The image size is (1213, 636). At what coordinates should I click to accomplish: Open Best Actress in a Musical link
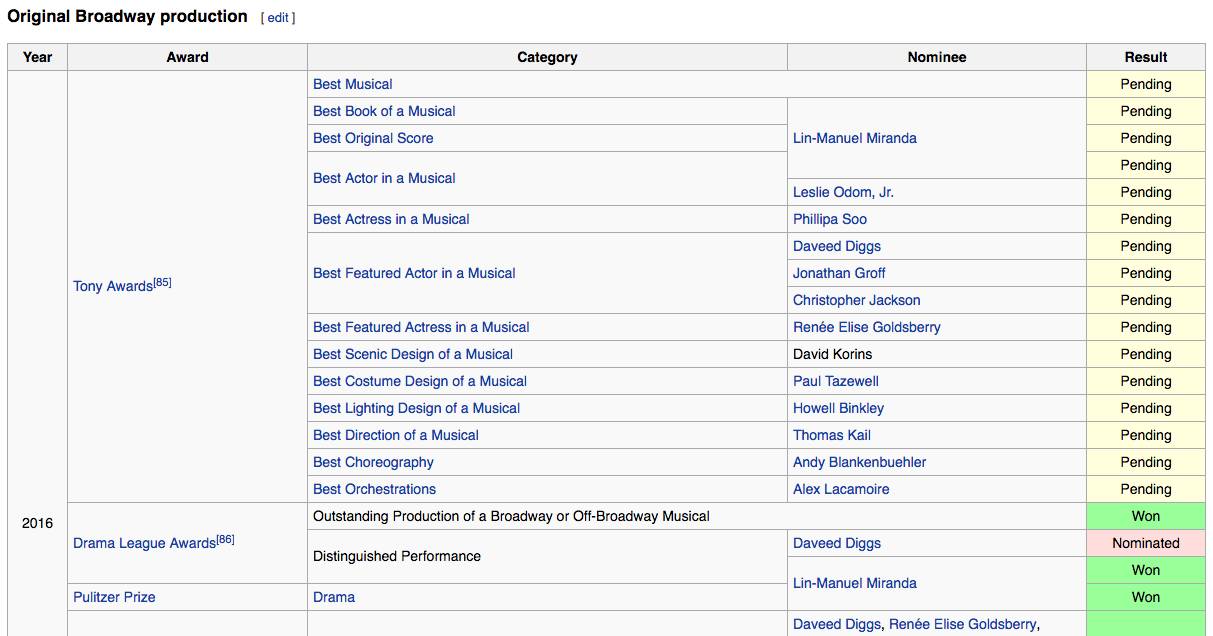pyautogui.click(x=391, y=219)
